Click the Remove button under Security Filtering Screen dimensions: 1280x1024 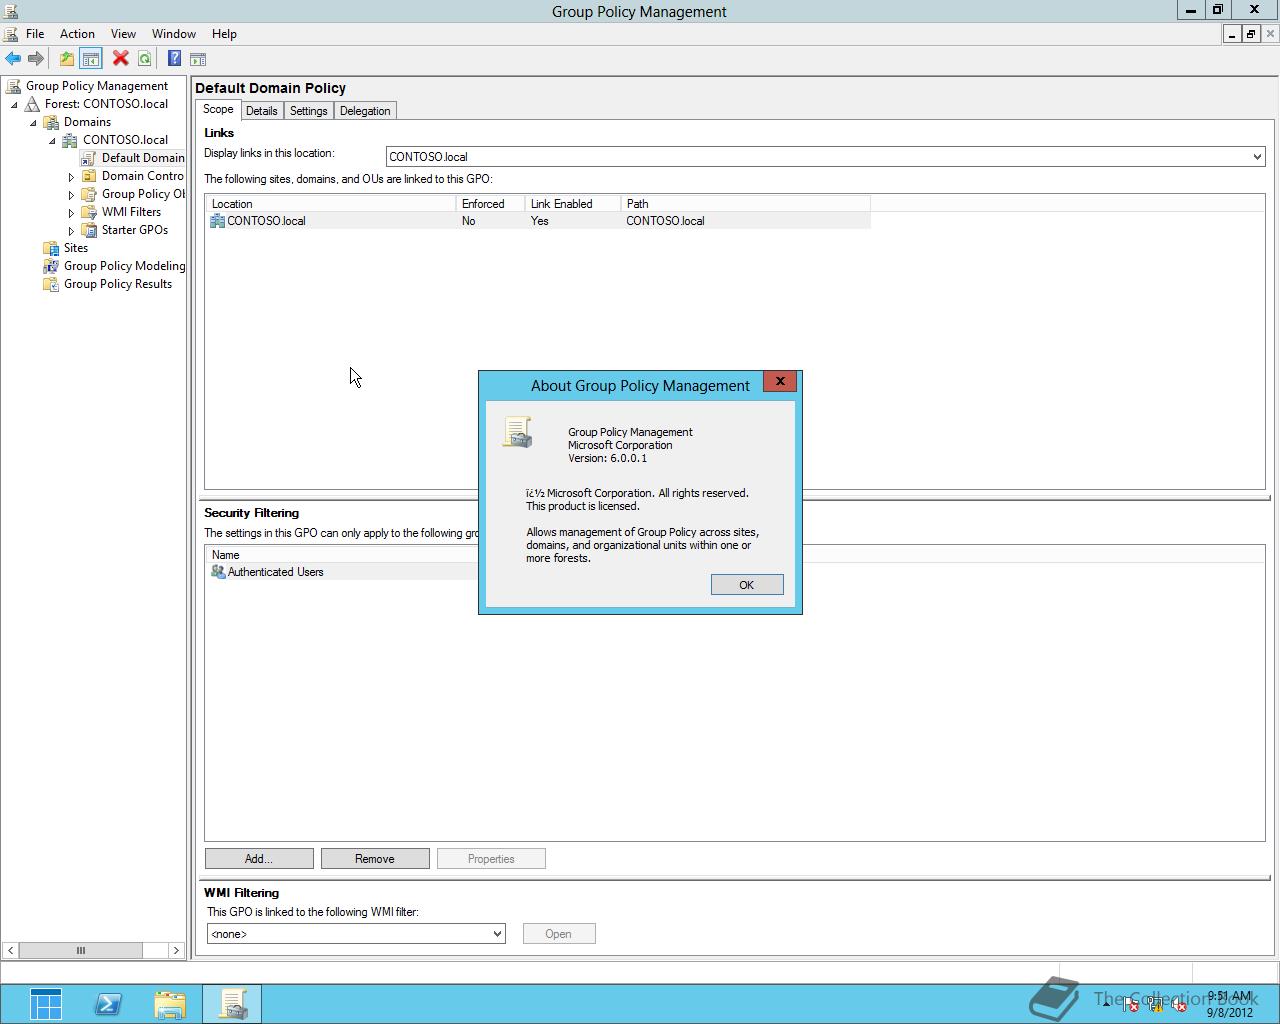[375, 859]
